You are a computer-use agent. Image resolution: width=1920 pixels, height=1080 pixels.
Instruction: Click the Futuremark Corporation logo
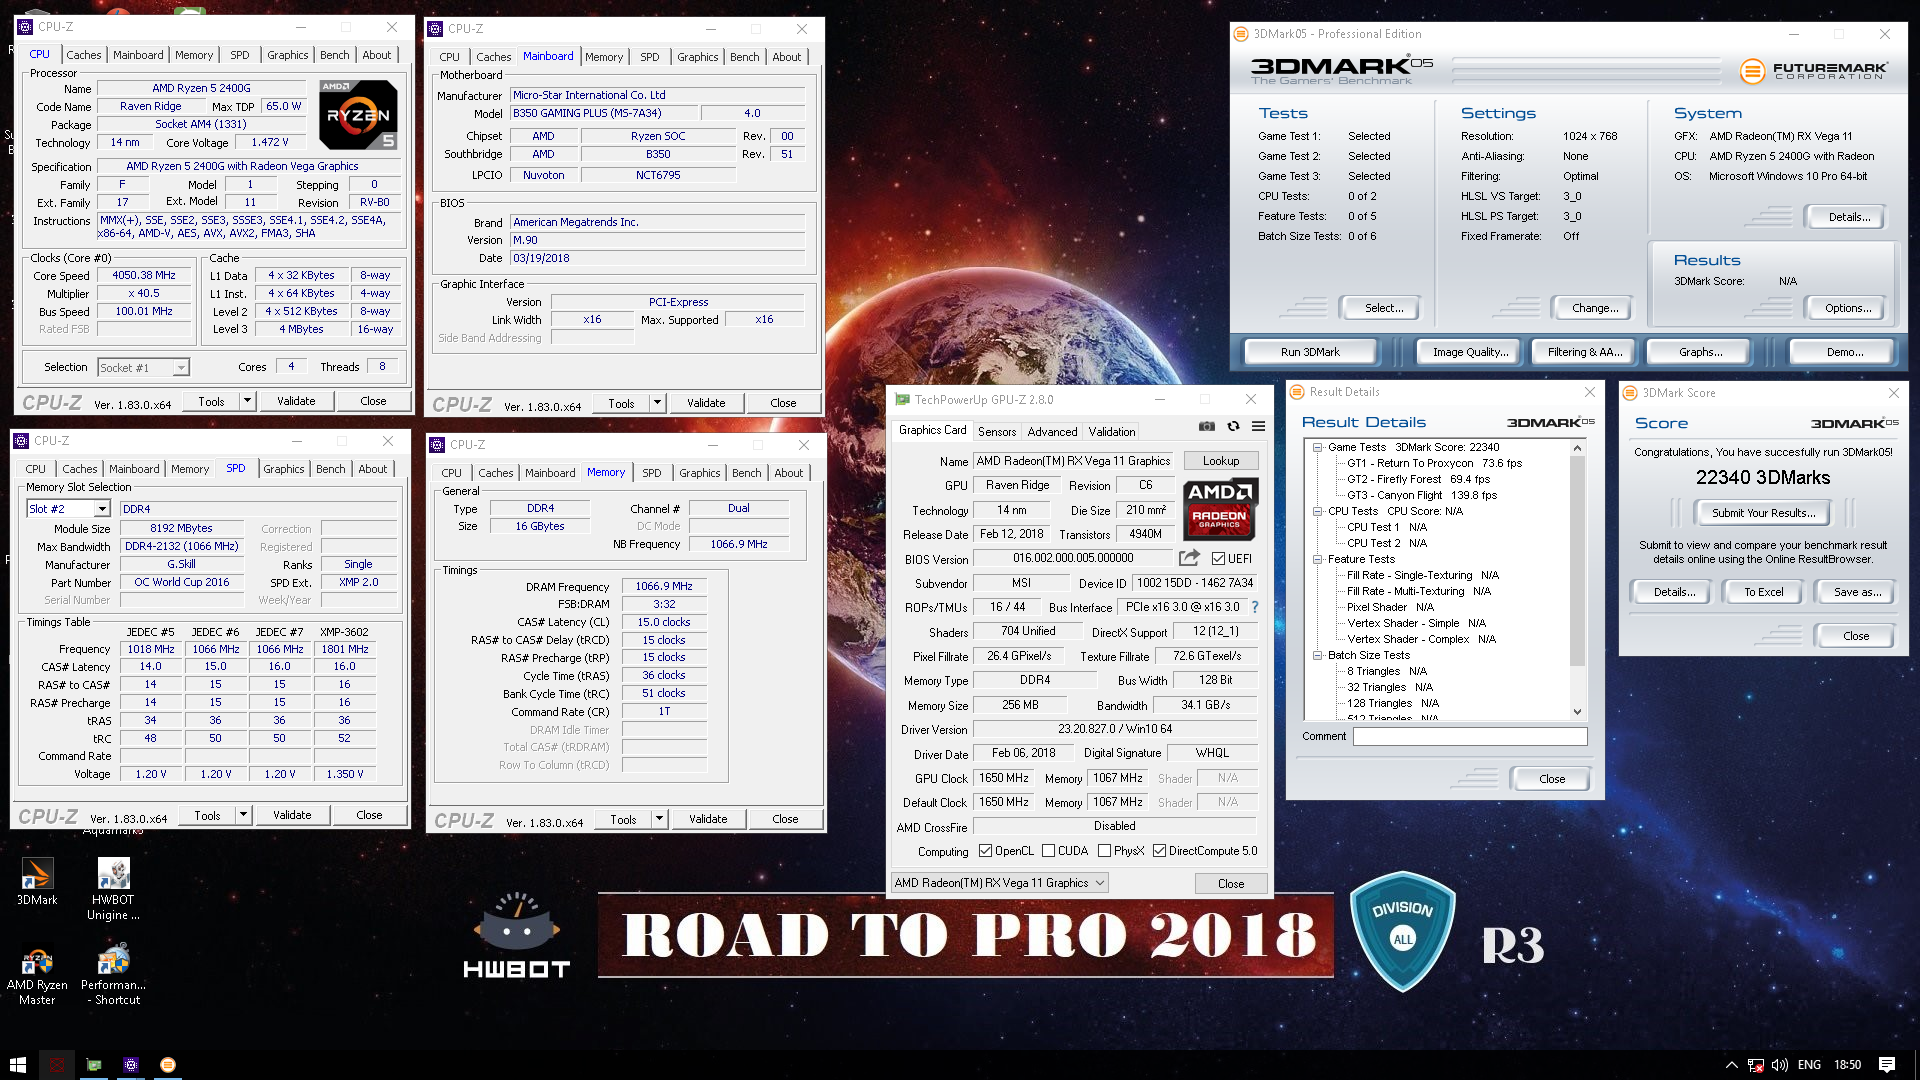coord(1814,71)
